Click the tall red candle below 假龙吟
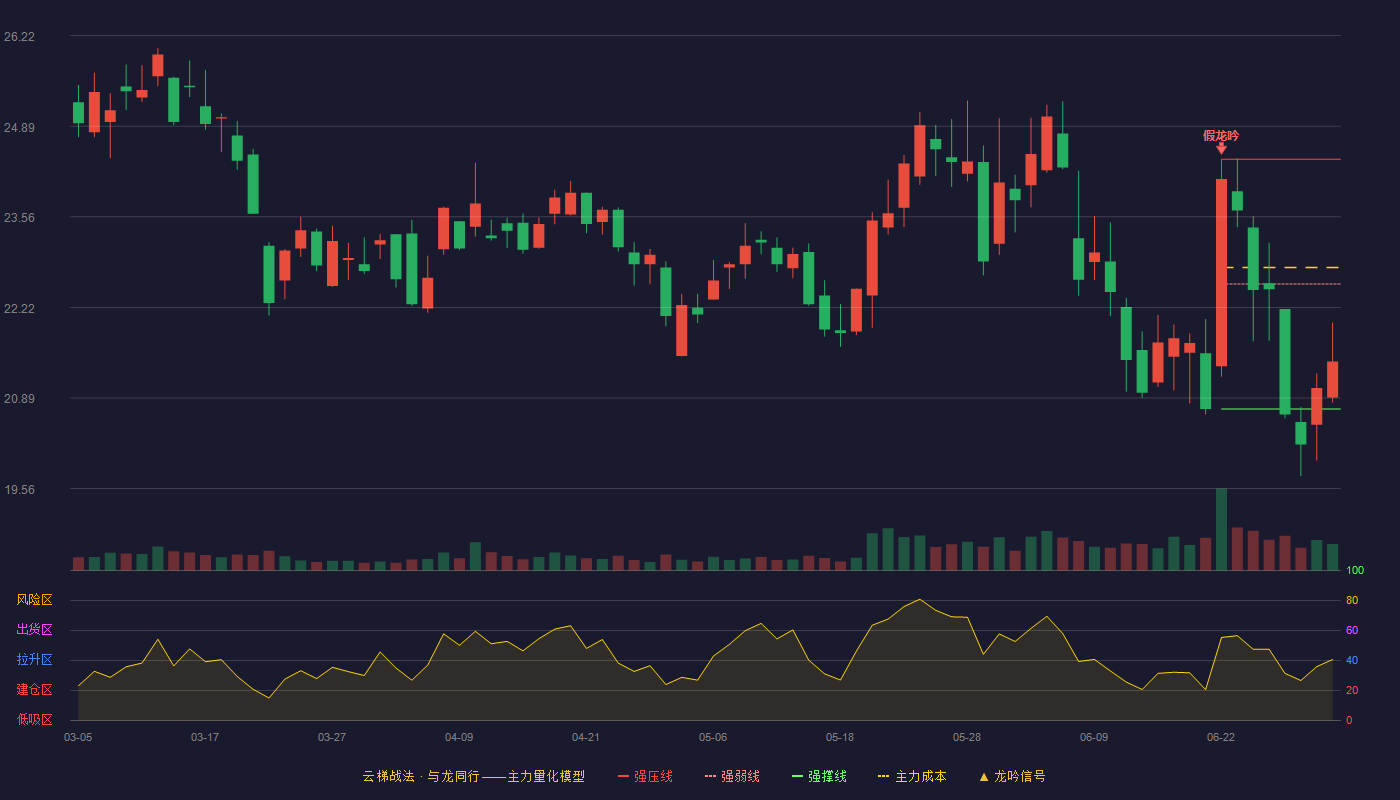The width and height of the screenshot is (1400, 800). pos(1221,272)
